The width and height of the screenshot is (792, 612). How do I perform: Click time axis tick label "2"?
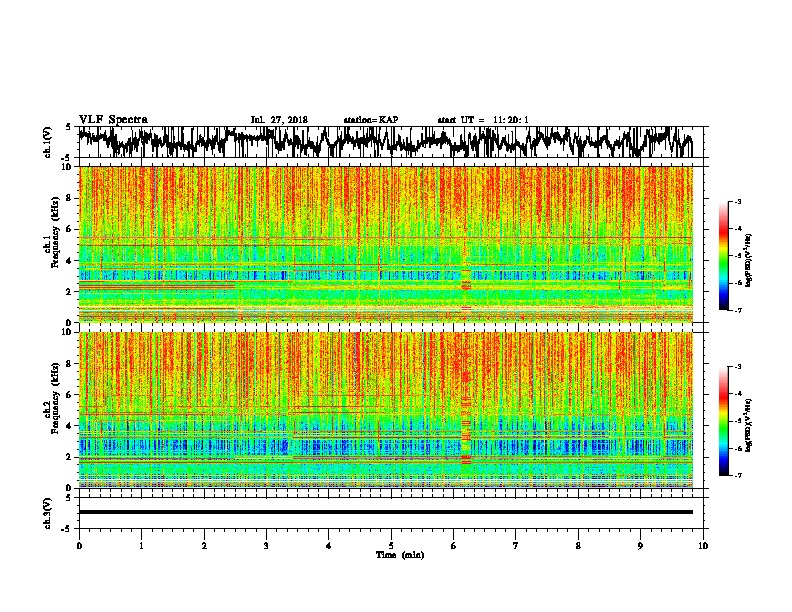click(x=204, y=546)
